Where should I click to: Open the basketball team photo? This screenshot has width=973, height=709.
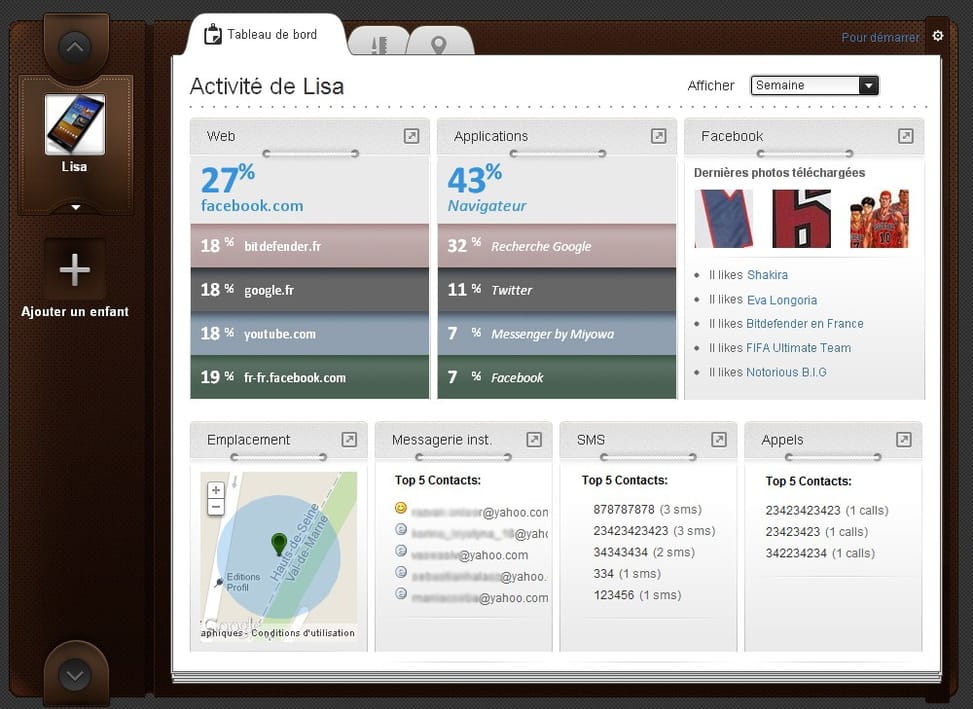(879, 219)
